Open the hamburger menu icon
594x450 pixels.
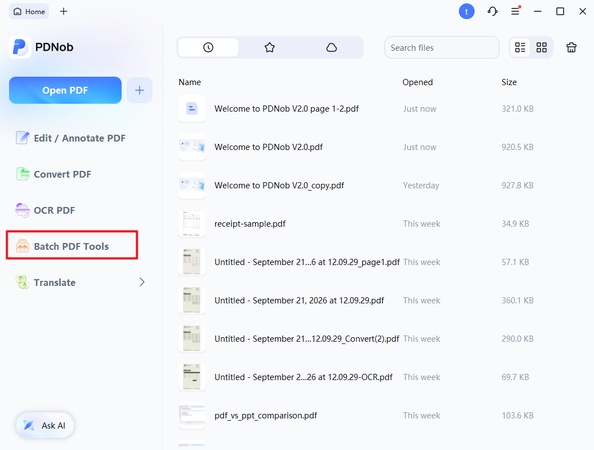coord(515,11)
